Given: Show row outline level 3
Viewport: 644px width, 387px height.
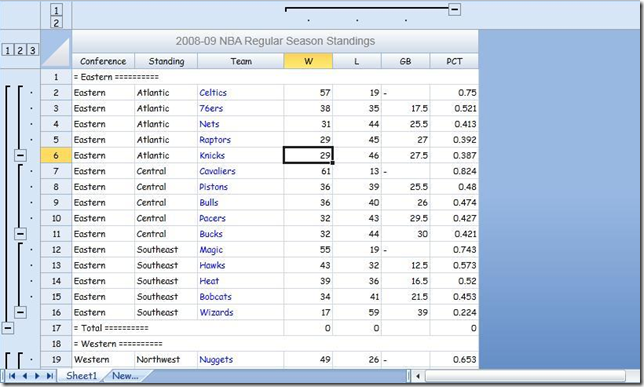Looking at the screenshot, I should tap(32, 50).
